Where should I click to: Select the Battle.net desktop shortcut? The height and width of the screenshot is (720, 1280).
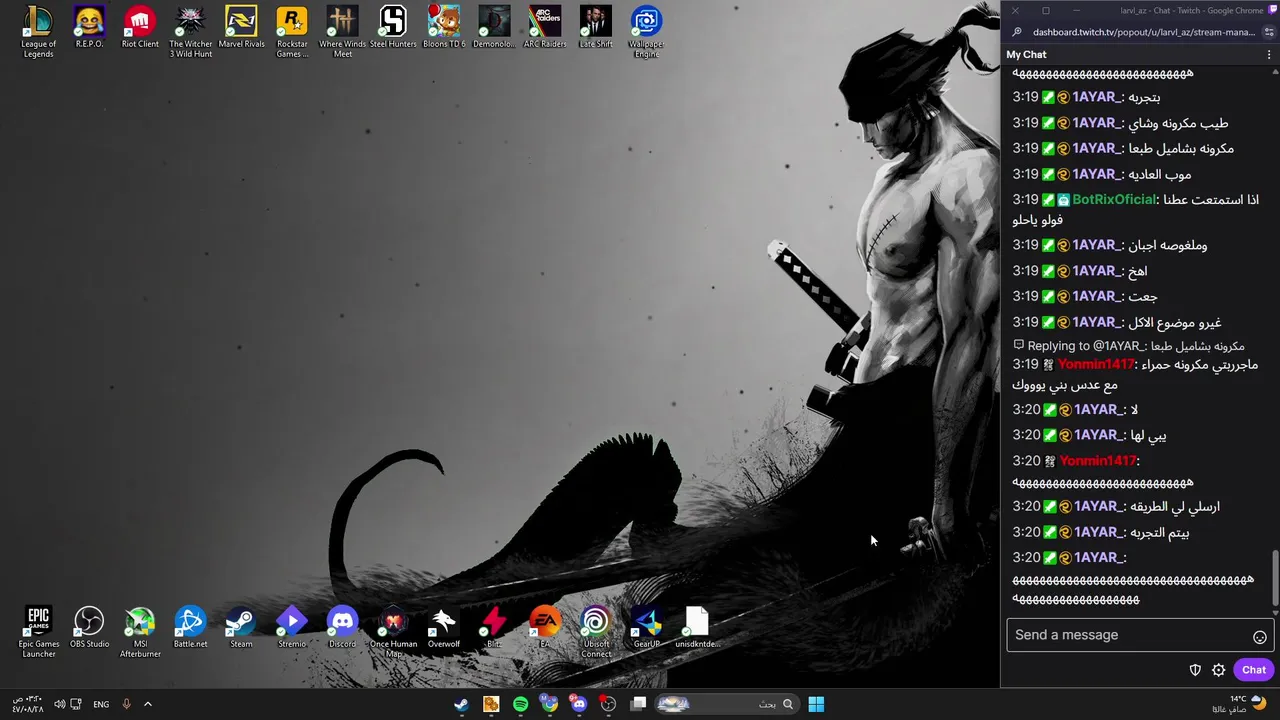coord(190,628)
